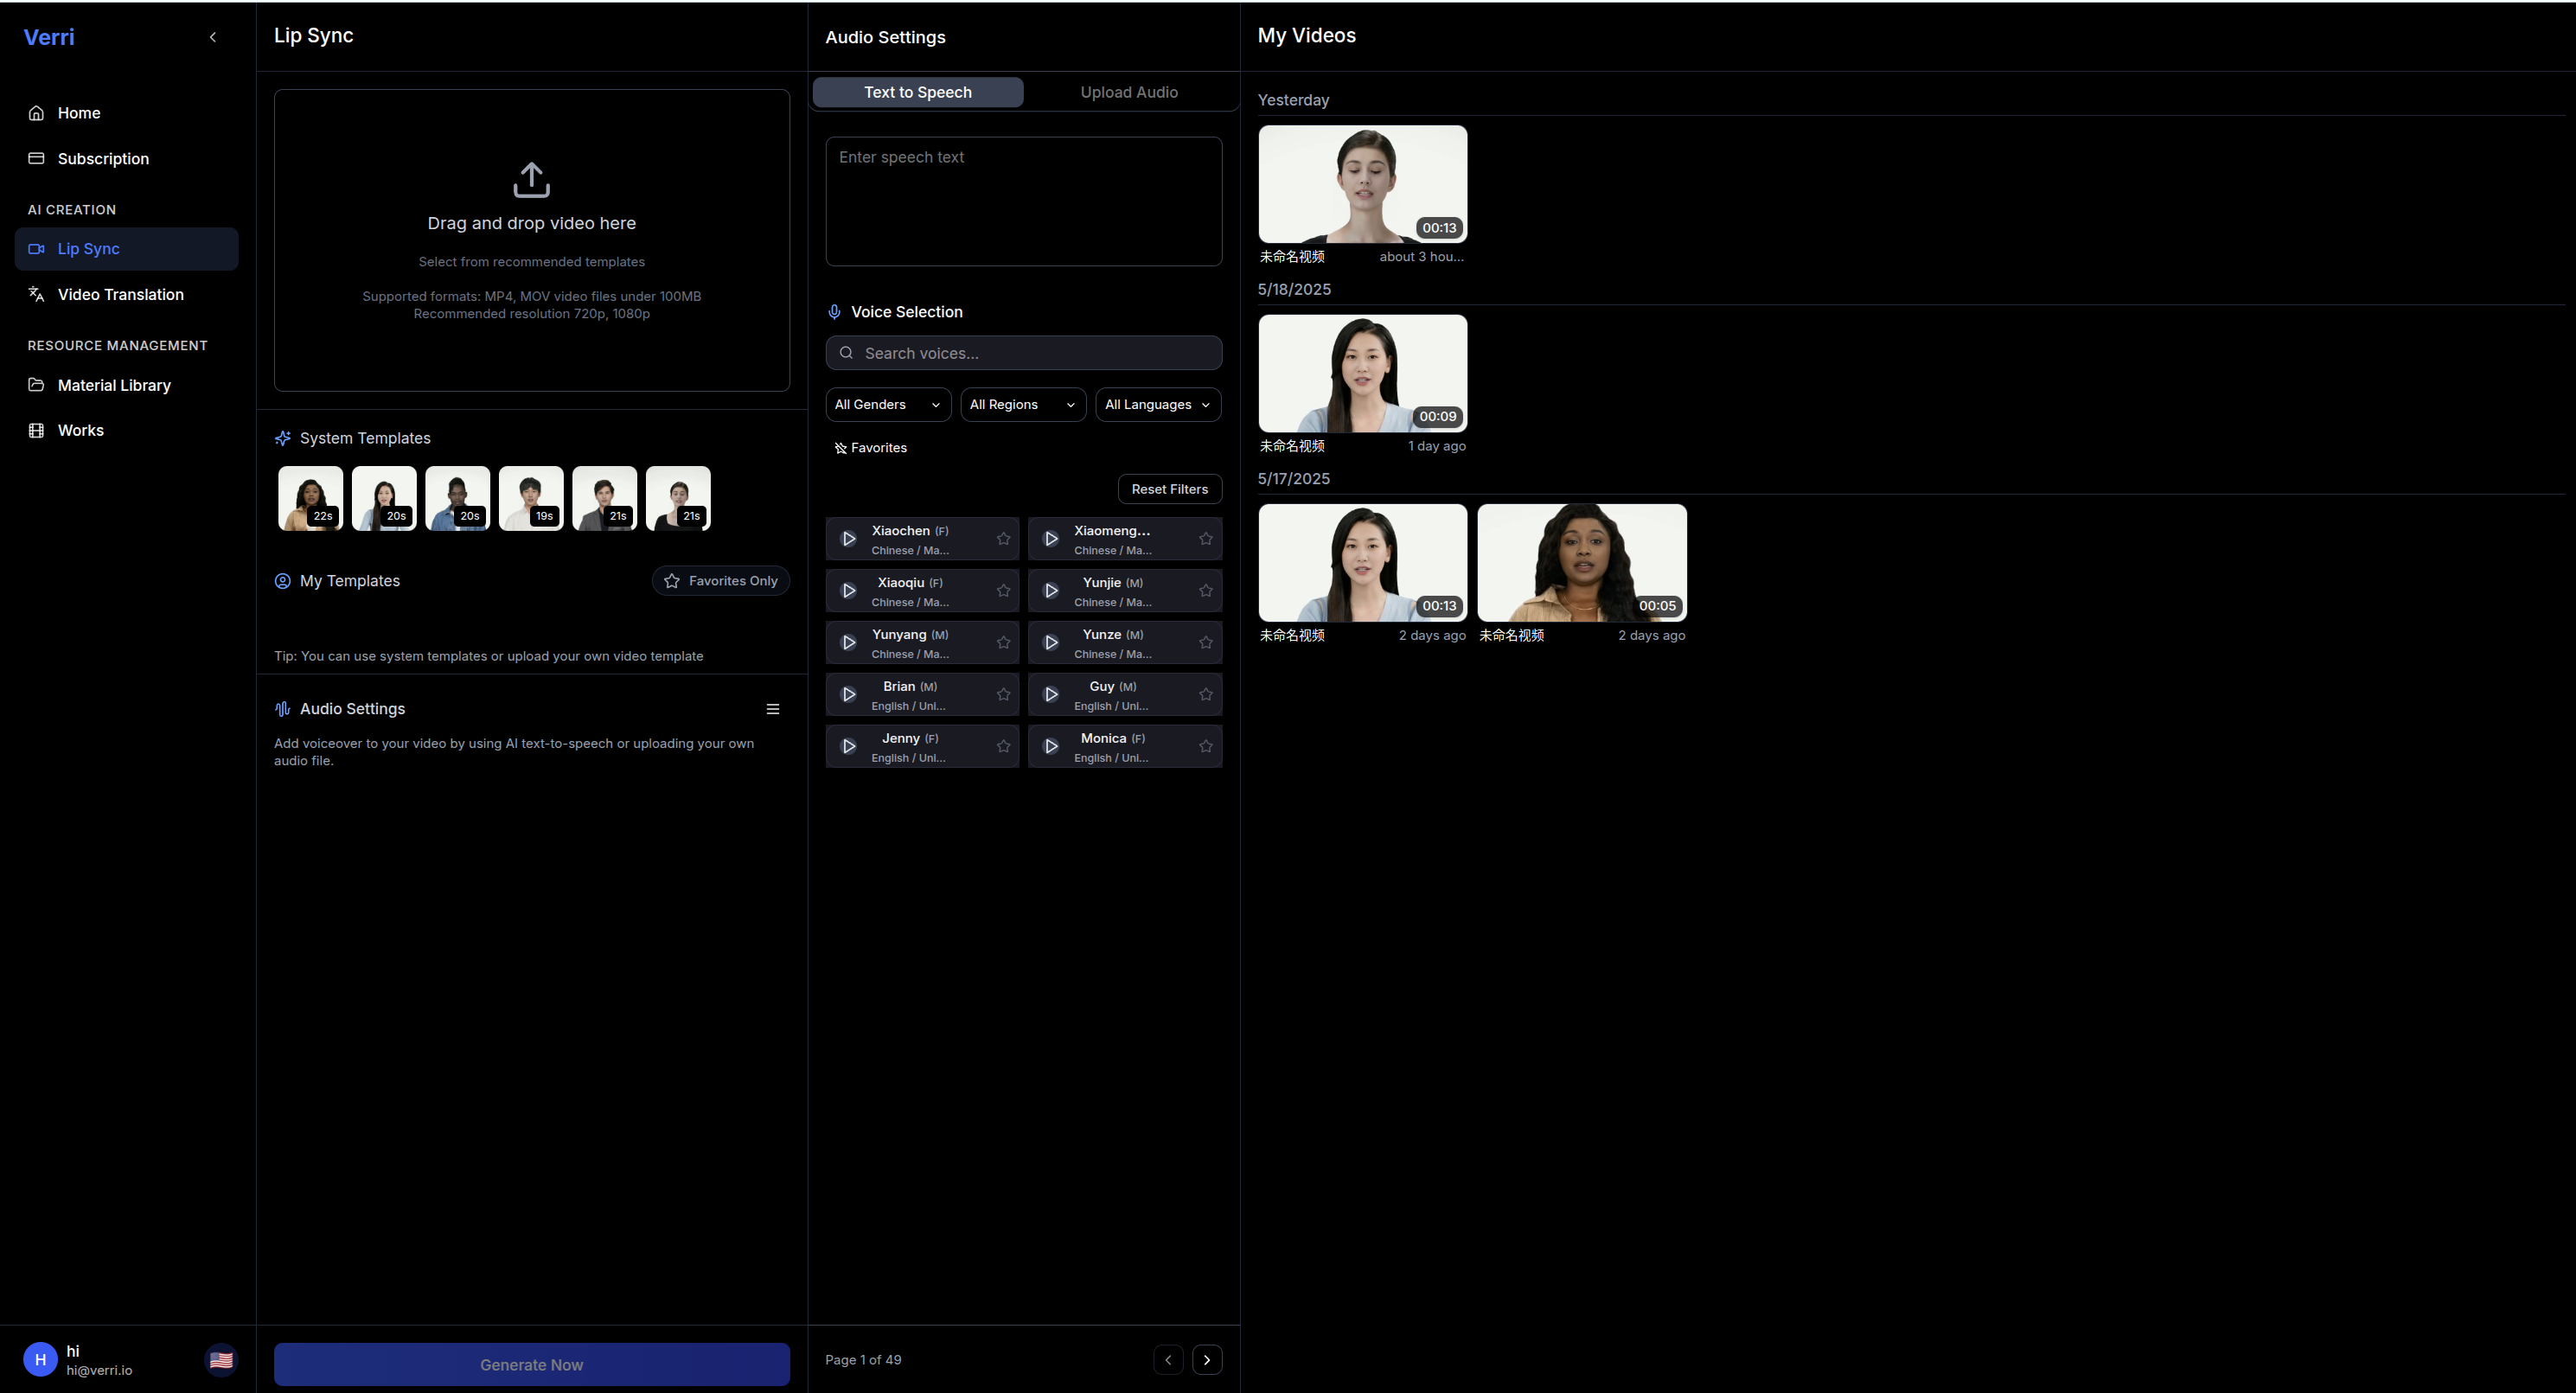Go to next voices page
This screenshot has height=1393, width=2576.
pos(1206,1360)
